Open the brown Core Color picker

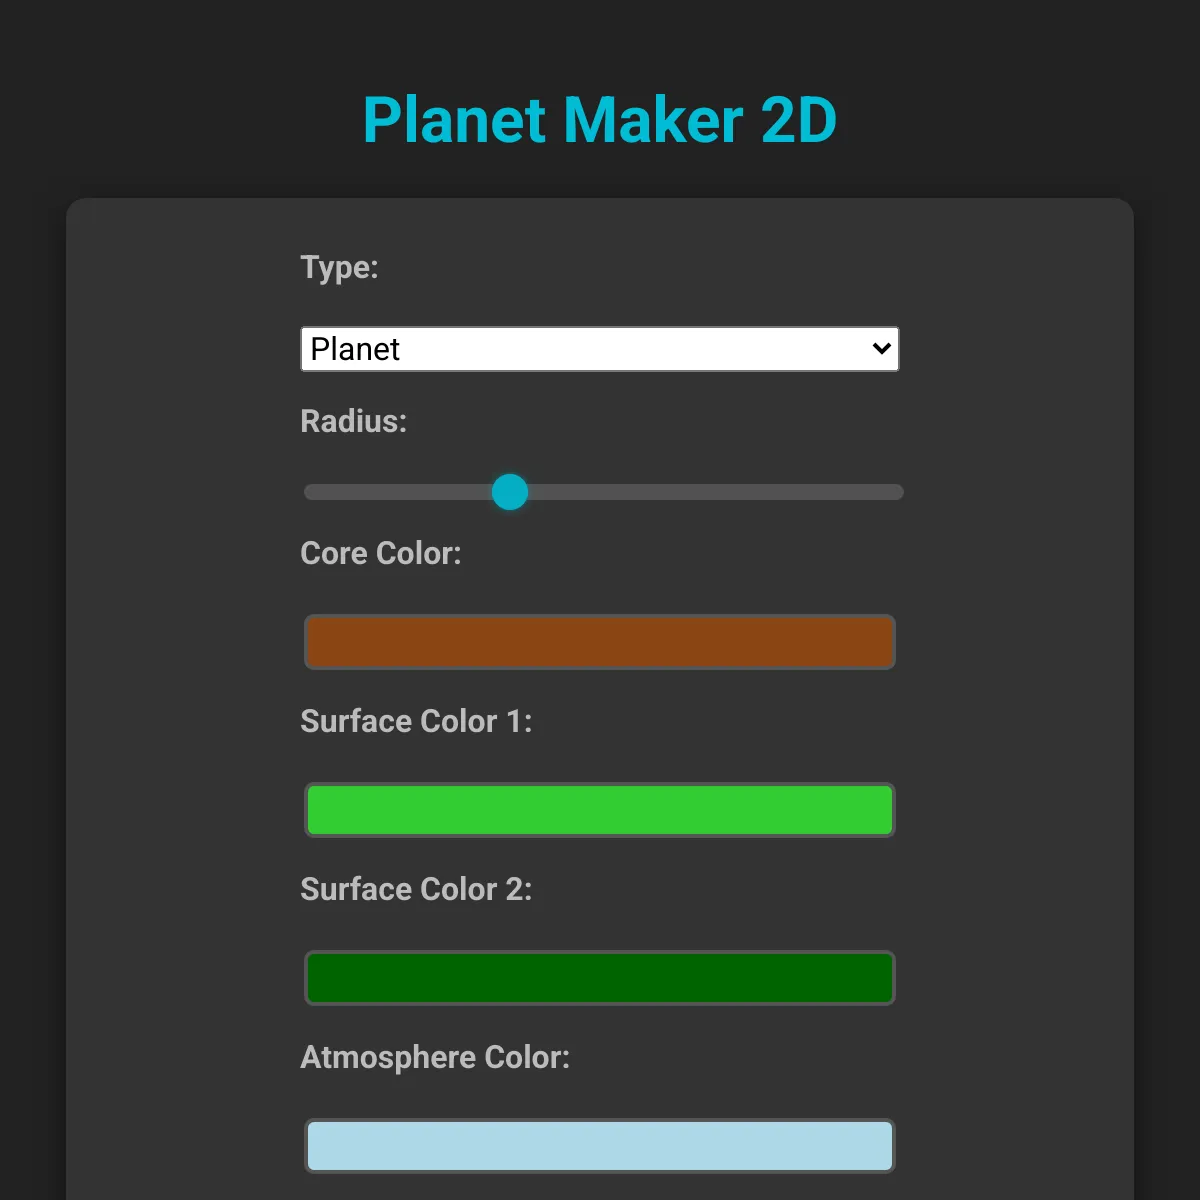(600, 642)
